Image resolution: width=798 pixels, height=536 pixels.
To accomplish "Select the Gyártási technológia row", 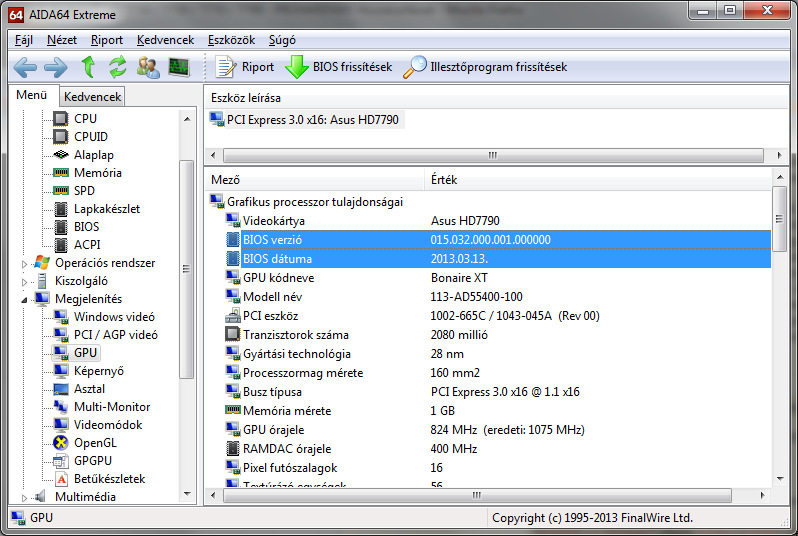I will tap(498, 354).
